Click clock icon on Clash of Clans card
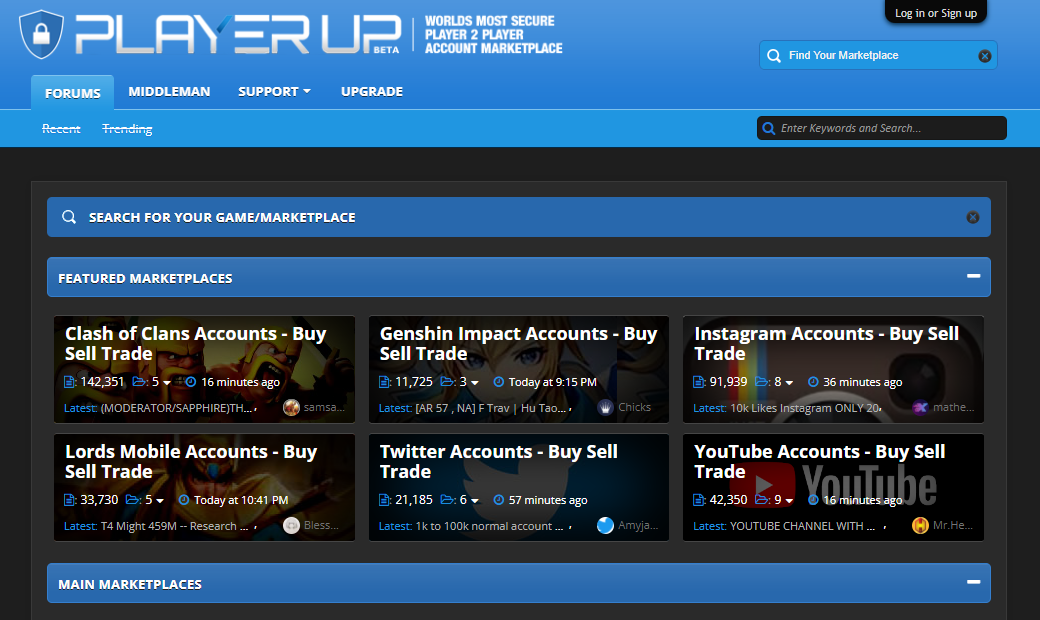 (x=191, y=382)
